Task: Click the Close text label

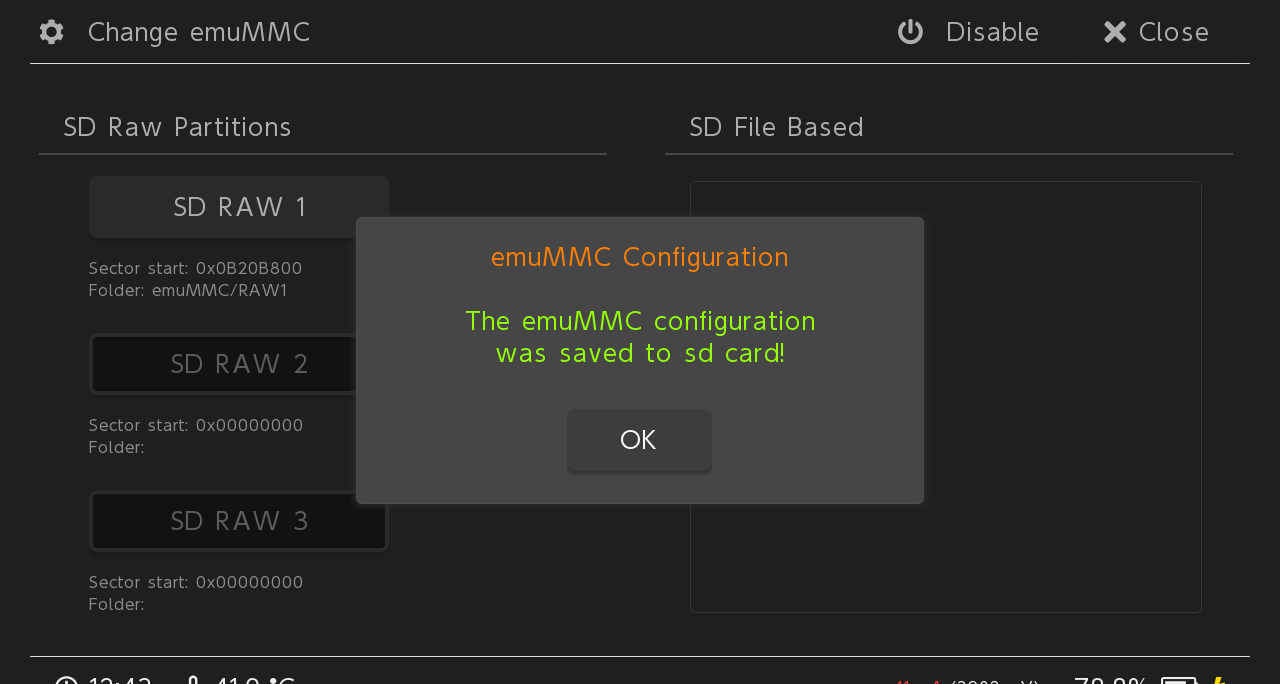Action: click(x=1174, y=32)
